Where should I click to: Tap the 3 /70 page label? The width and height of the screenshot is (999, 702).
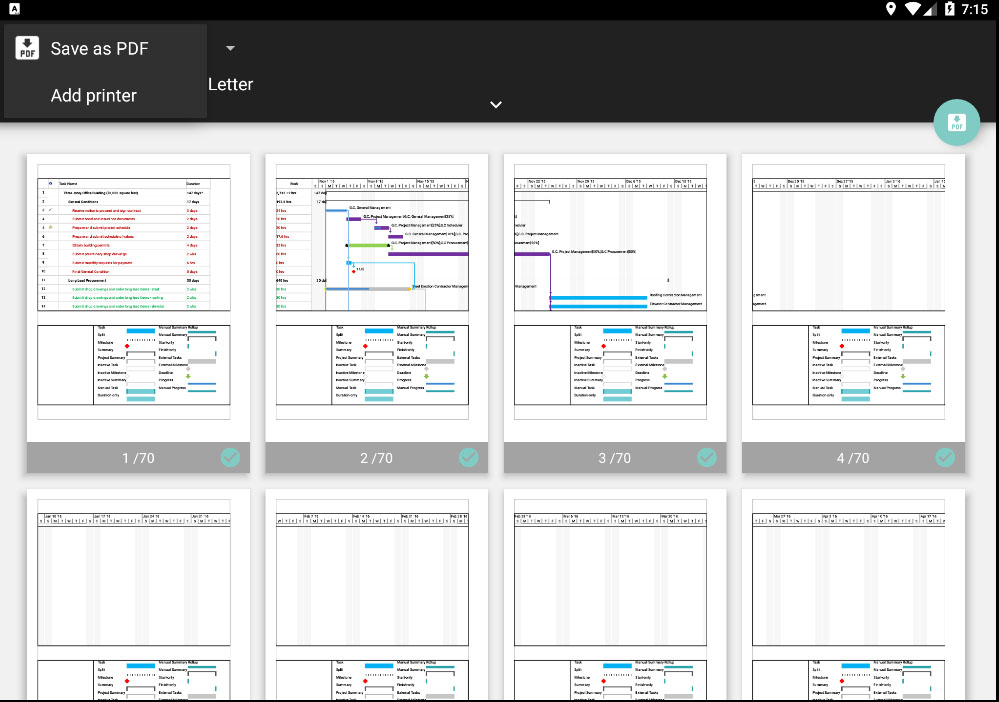coord(615,458)
